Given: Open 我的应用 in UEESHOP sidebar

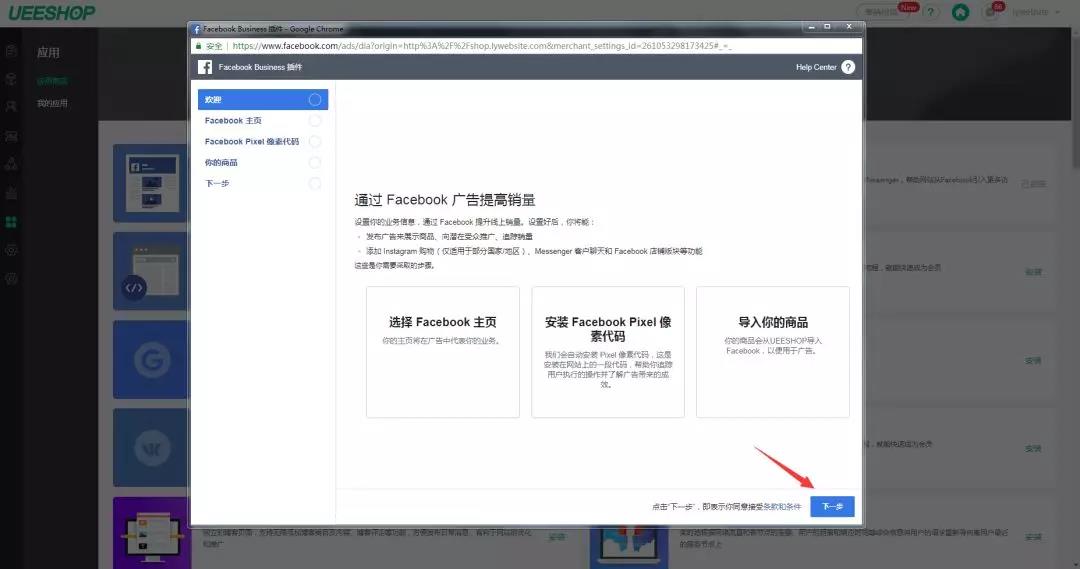Looking at the screenshot, I should tap(52, 103).
